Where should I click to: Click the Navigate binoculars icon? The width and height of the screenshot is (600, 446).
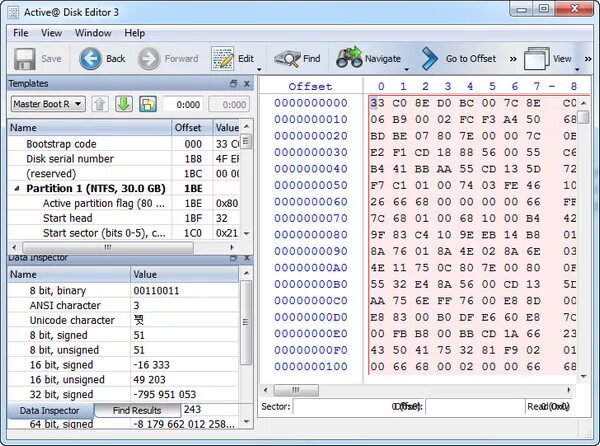[x=349, y=58]
